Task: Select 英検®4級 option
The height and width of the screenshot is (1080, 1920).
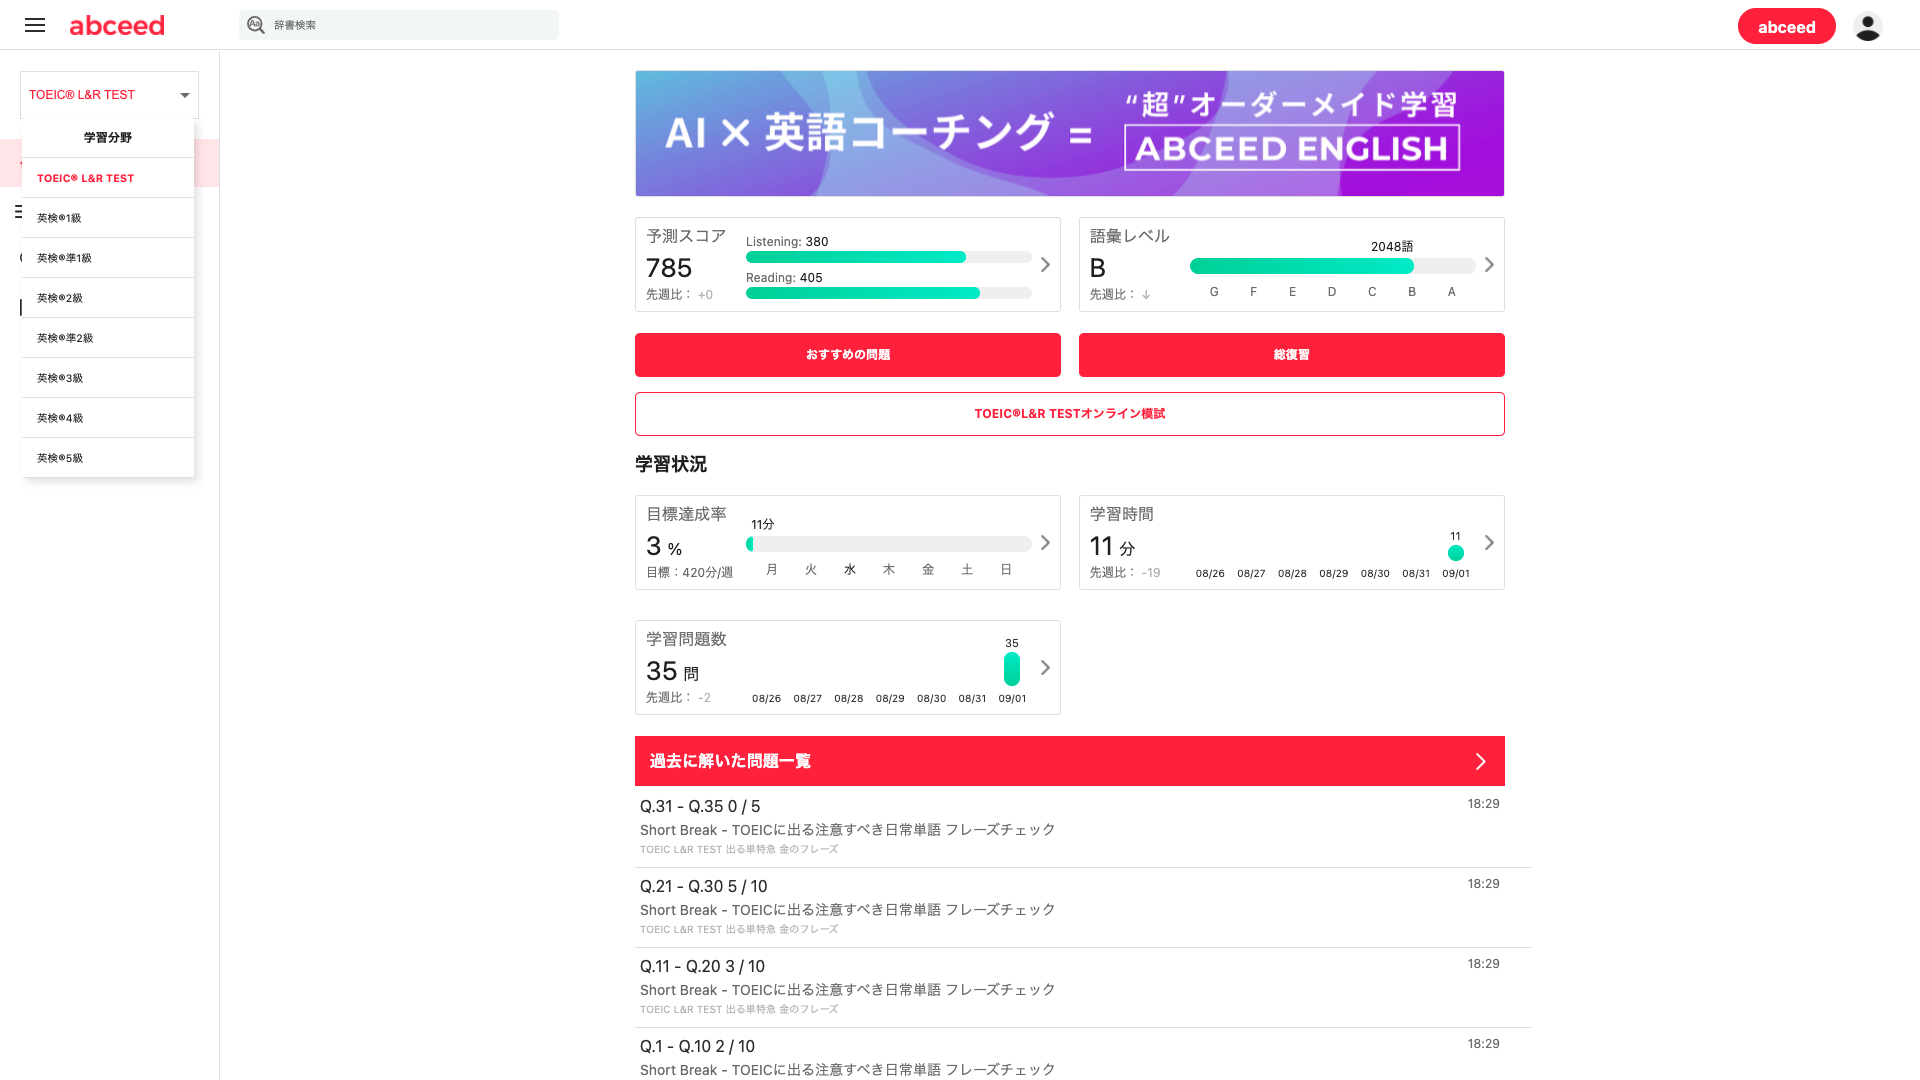Action: 108,418
